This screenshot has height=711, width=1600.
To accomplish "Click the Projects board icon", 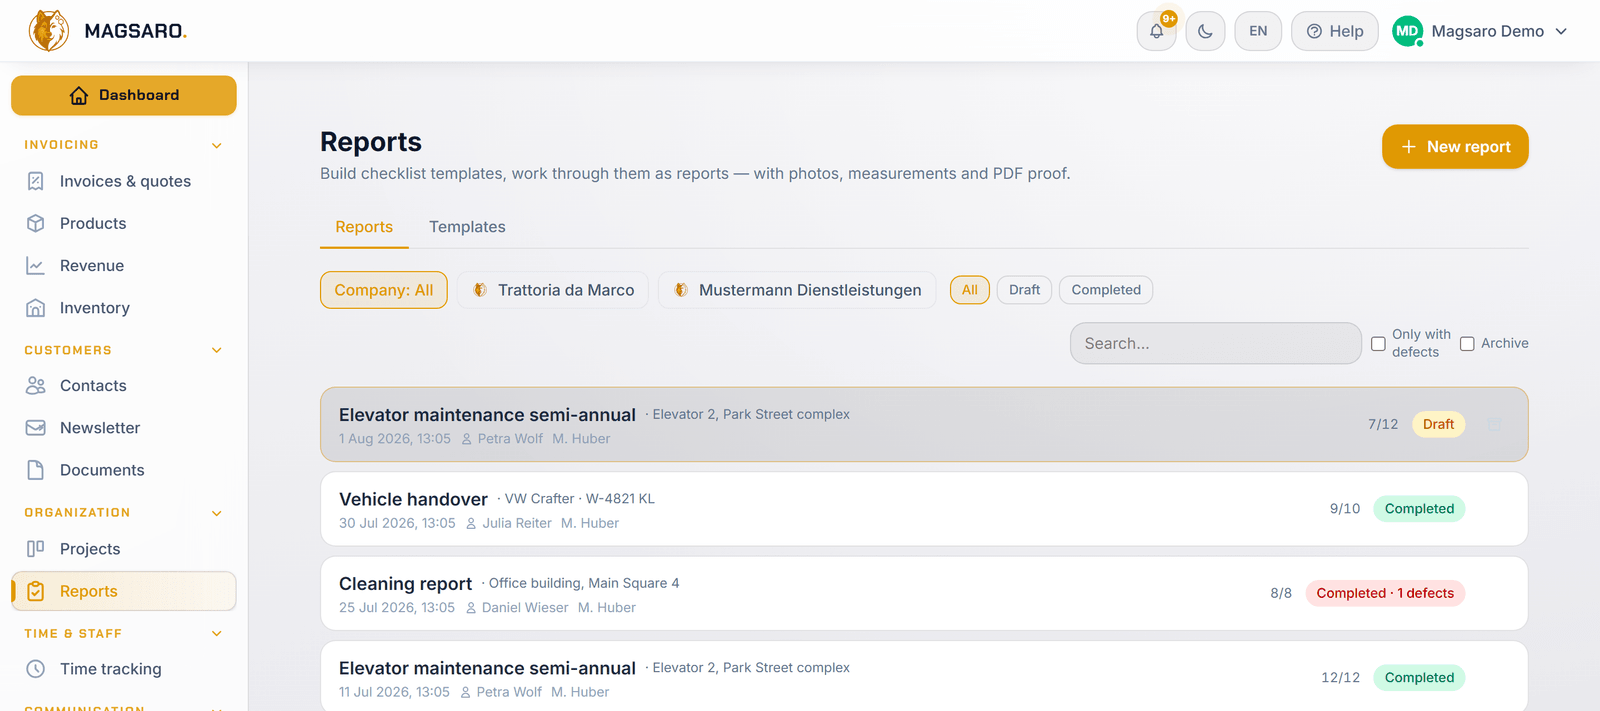I will tap(36, 548).
